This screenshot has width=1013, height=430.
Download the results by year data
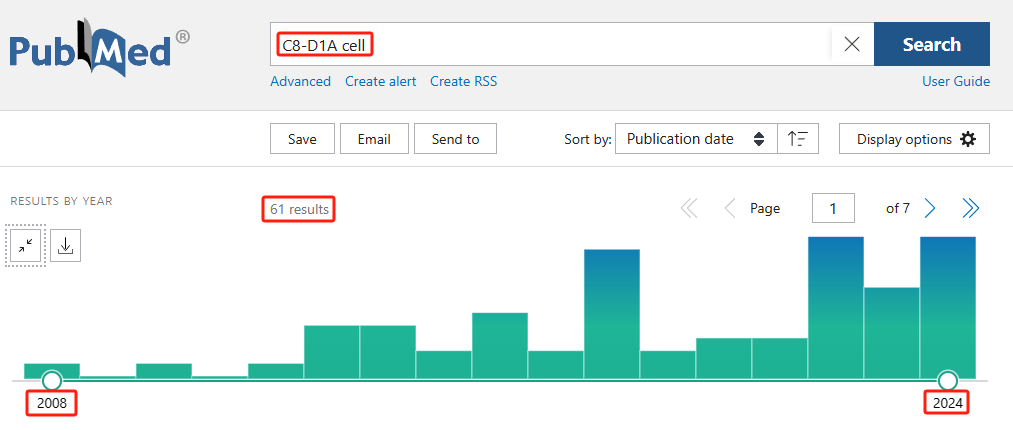65,245
